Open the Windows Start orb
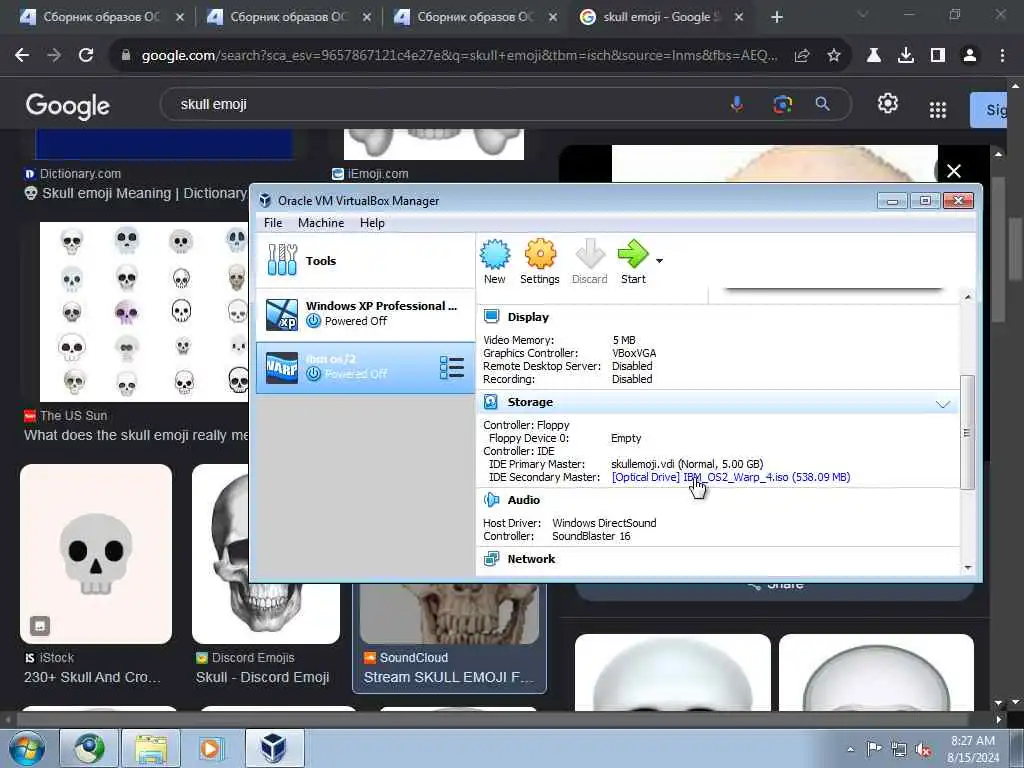 tap(27, 748)
